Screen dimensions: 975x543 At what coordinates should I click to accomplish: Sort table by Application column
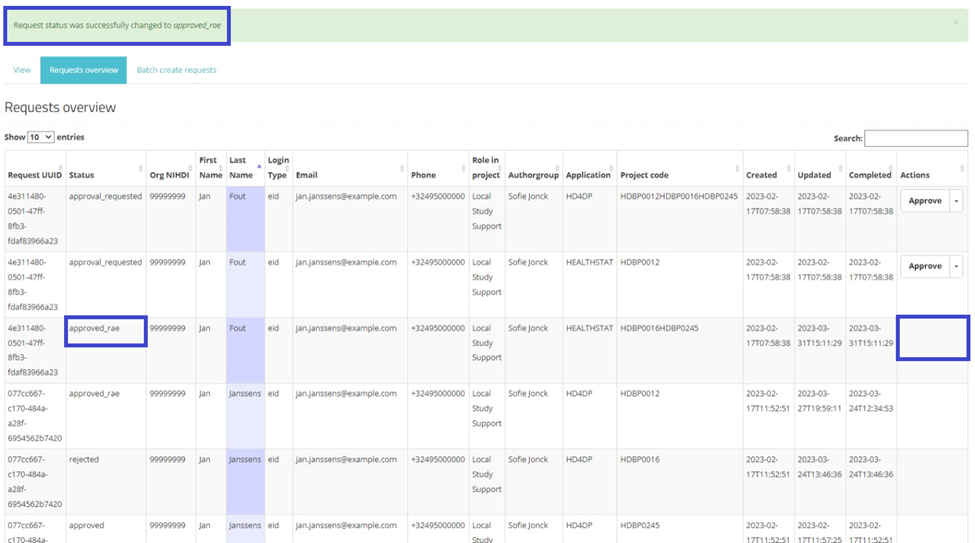click(588, 174)
